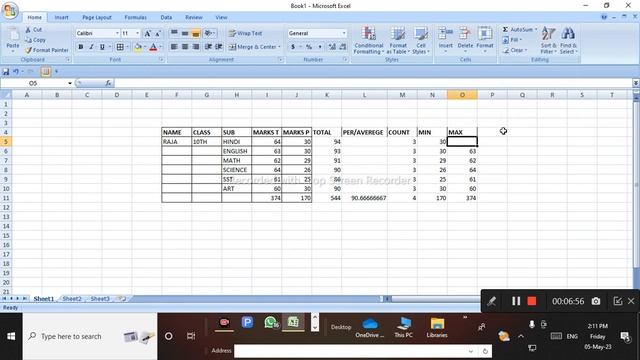Increase font size with Grow Font
This screenshot has height=360, width=640.
[147, 33]
